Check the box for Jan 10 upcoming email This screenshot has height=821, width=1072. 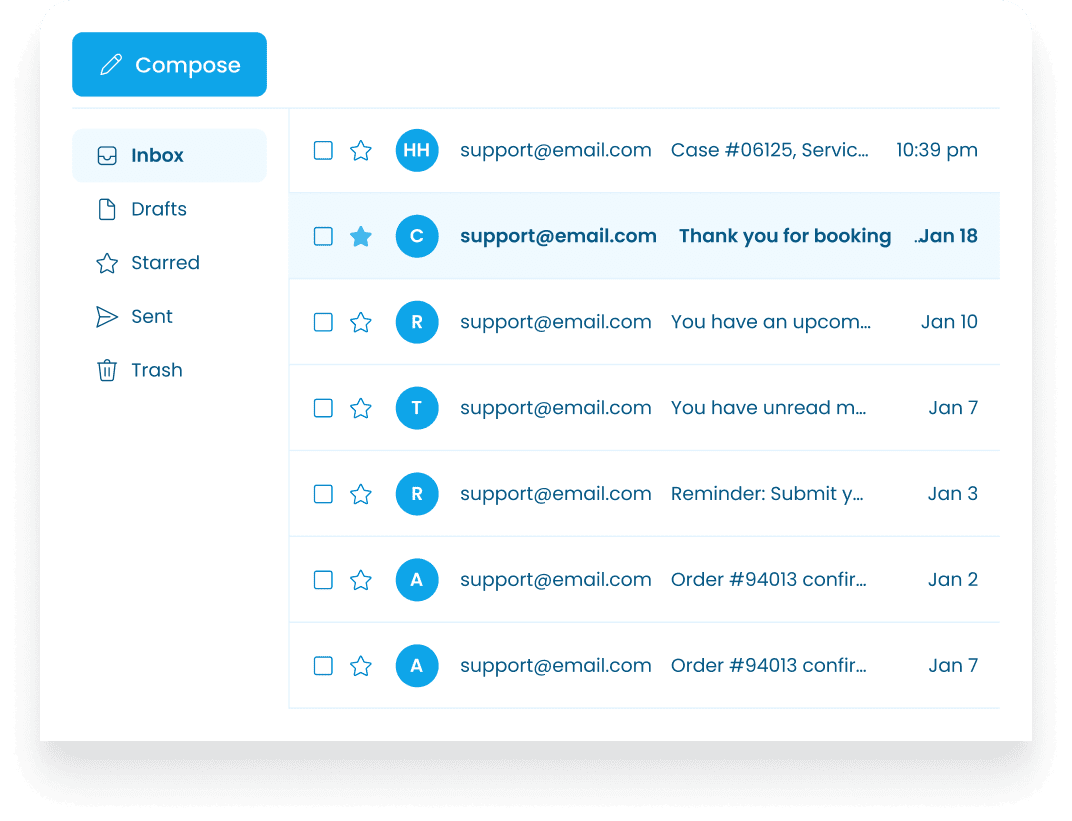323,322
